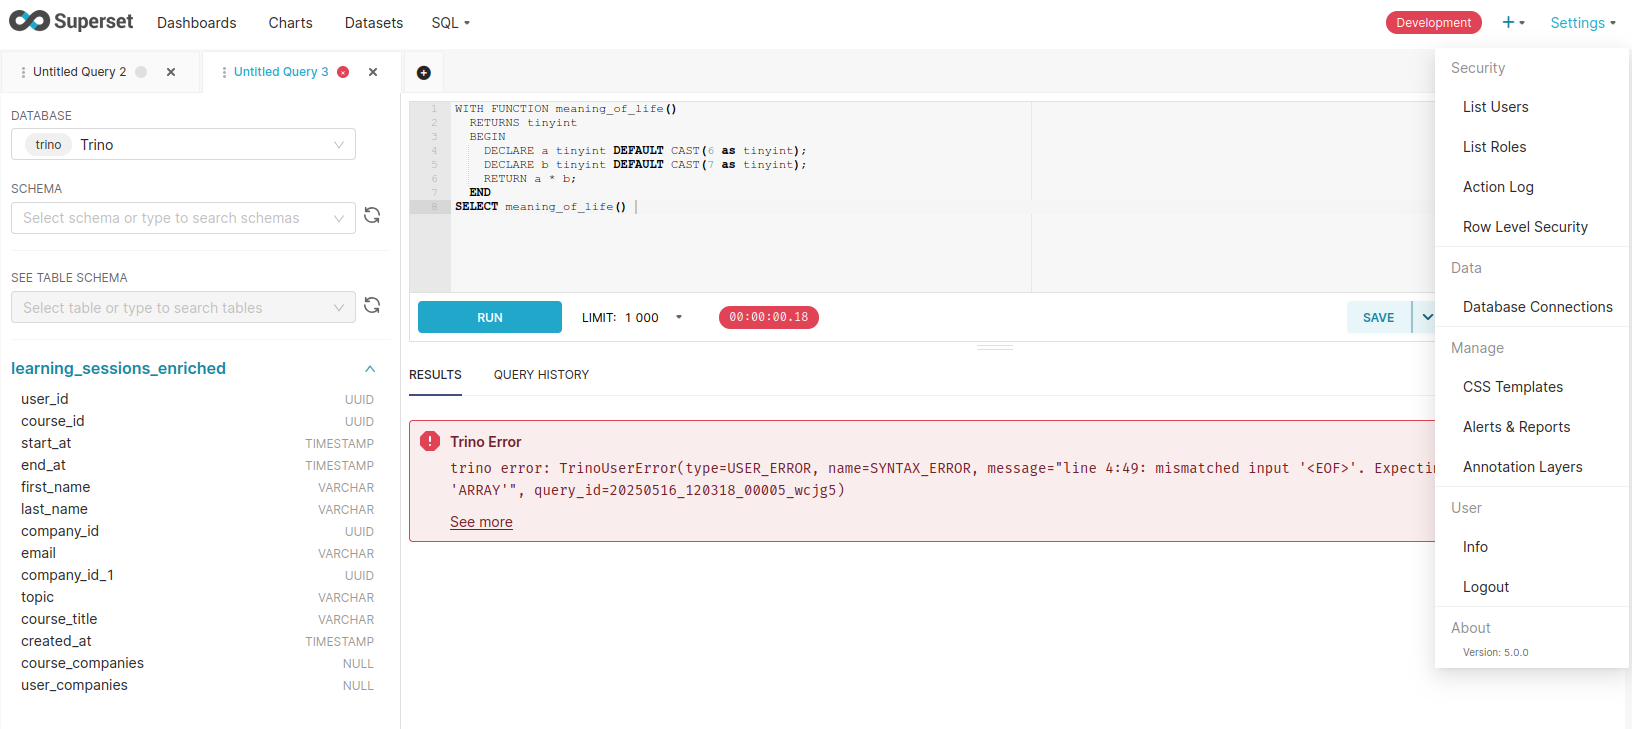Click the email column row
This screenshot has width=1632, height=729.
click(x=197, y=553)
